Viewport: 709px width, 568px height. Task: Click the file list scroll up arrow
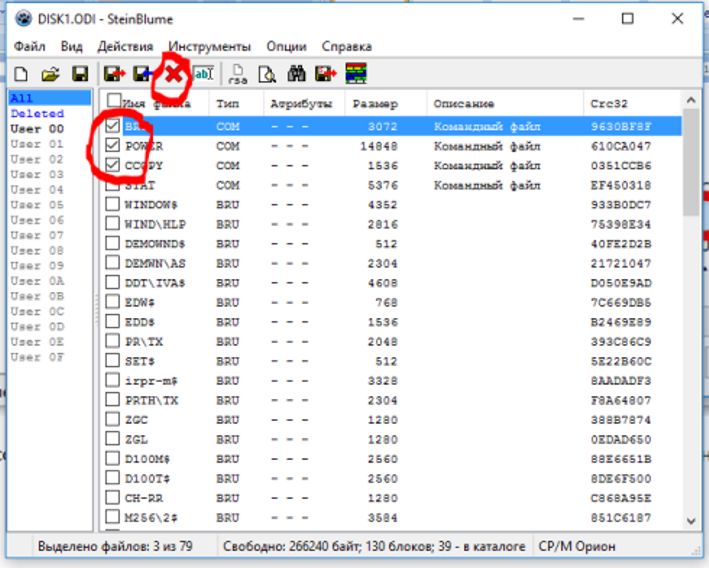pyautogui.click(x=691, y=100)
